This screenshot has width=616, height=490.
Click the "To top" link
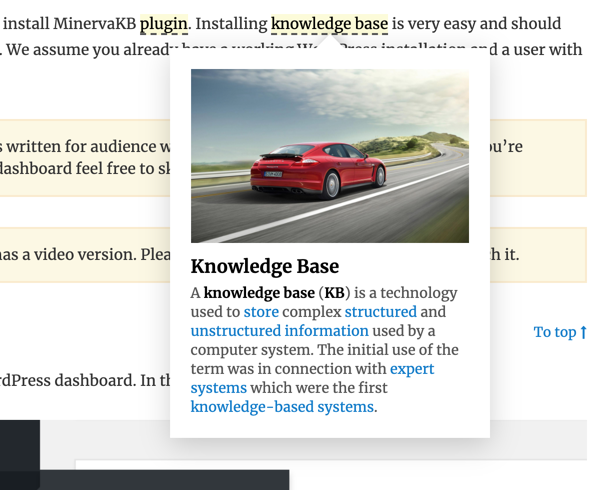[x=560, y=332]
